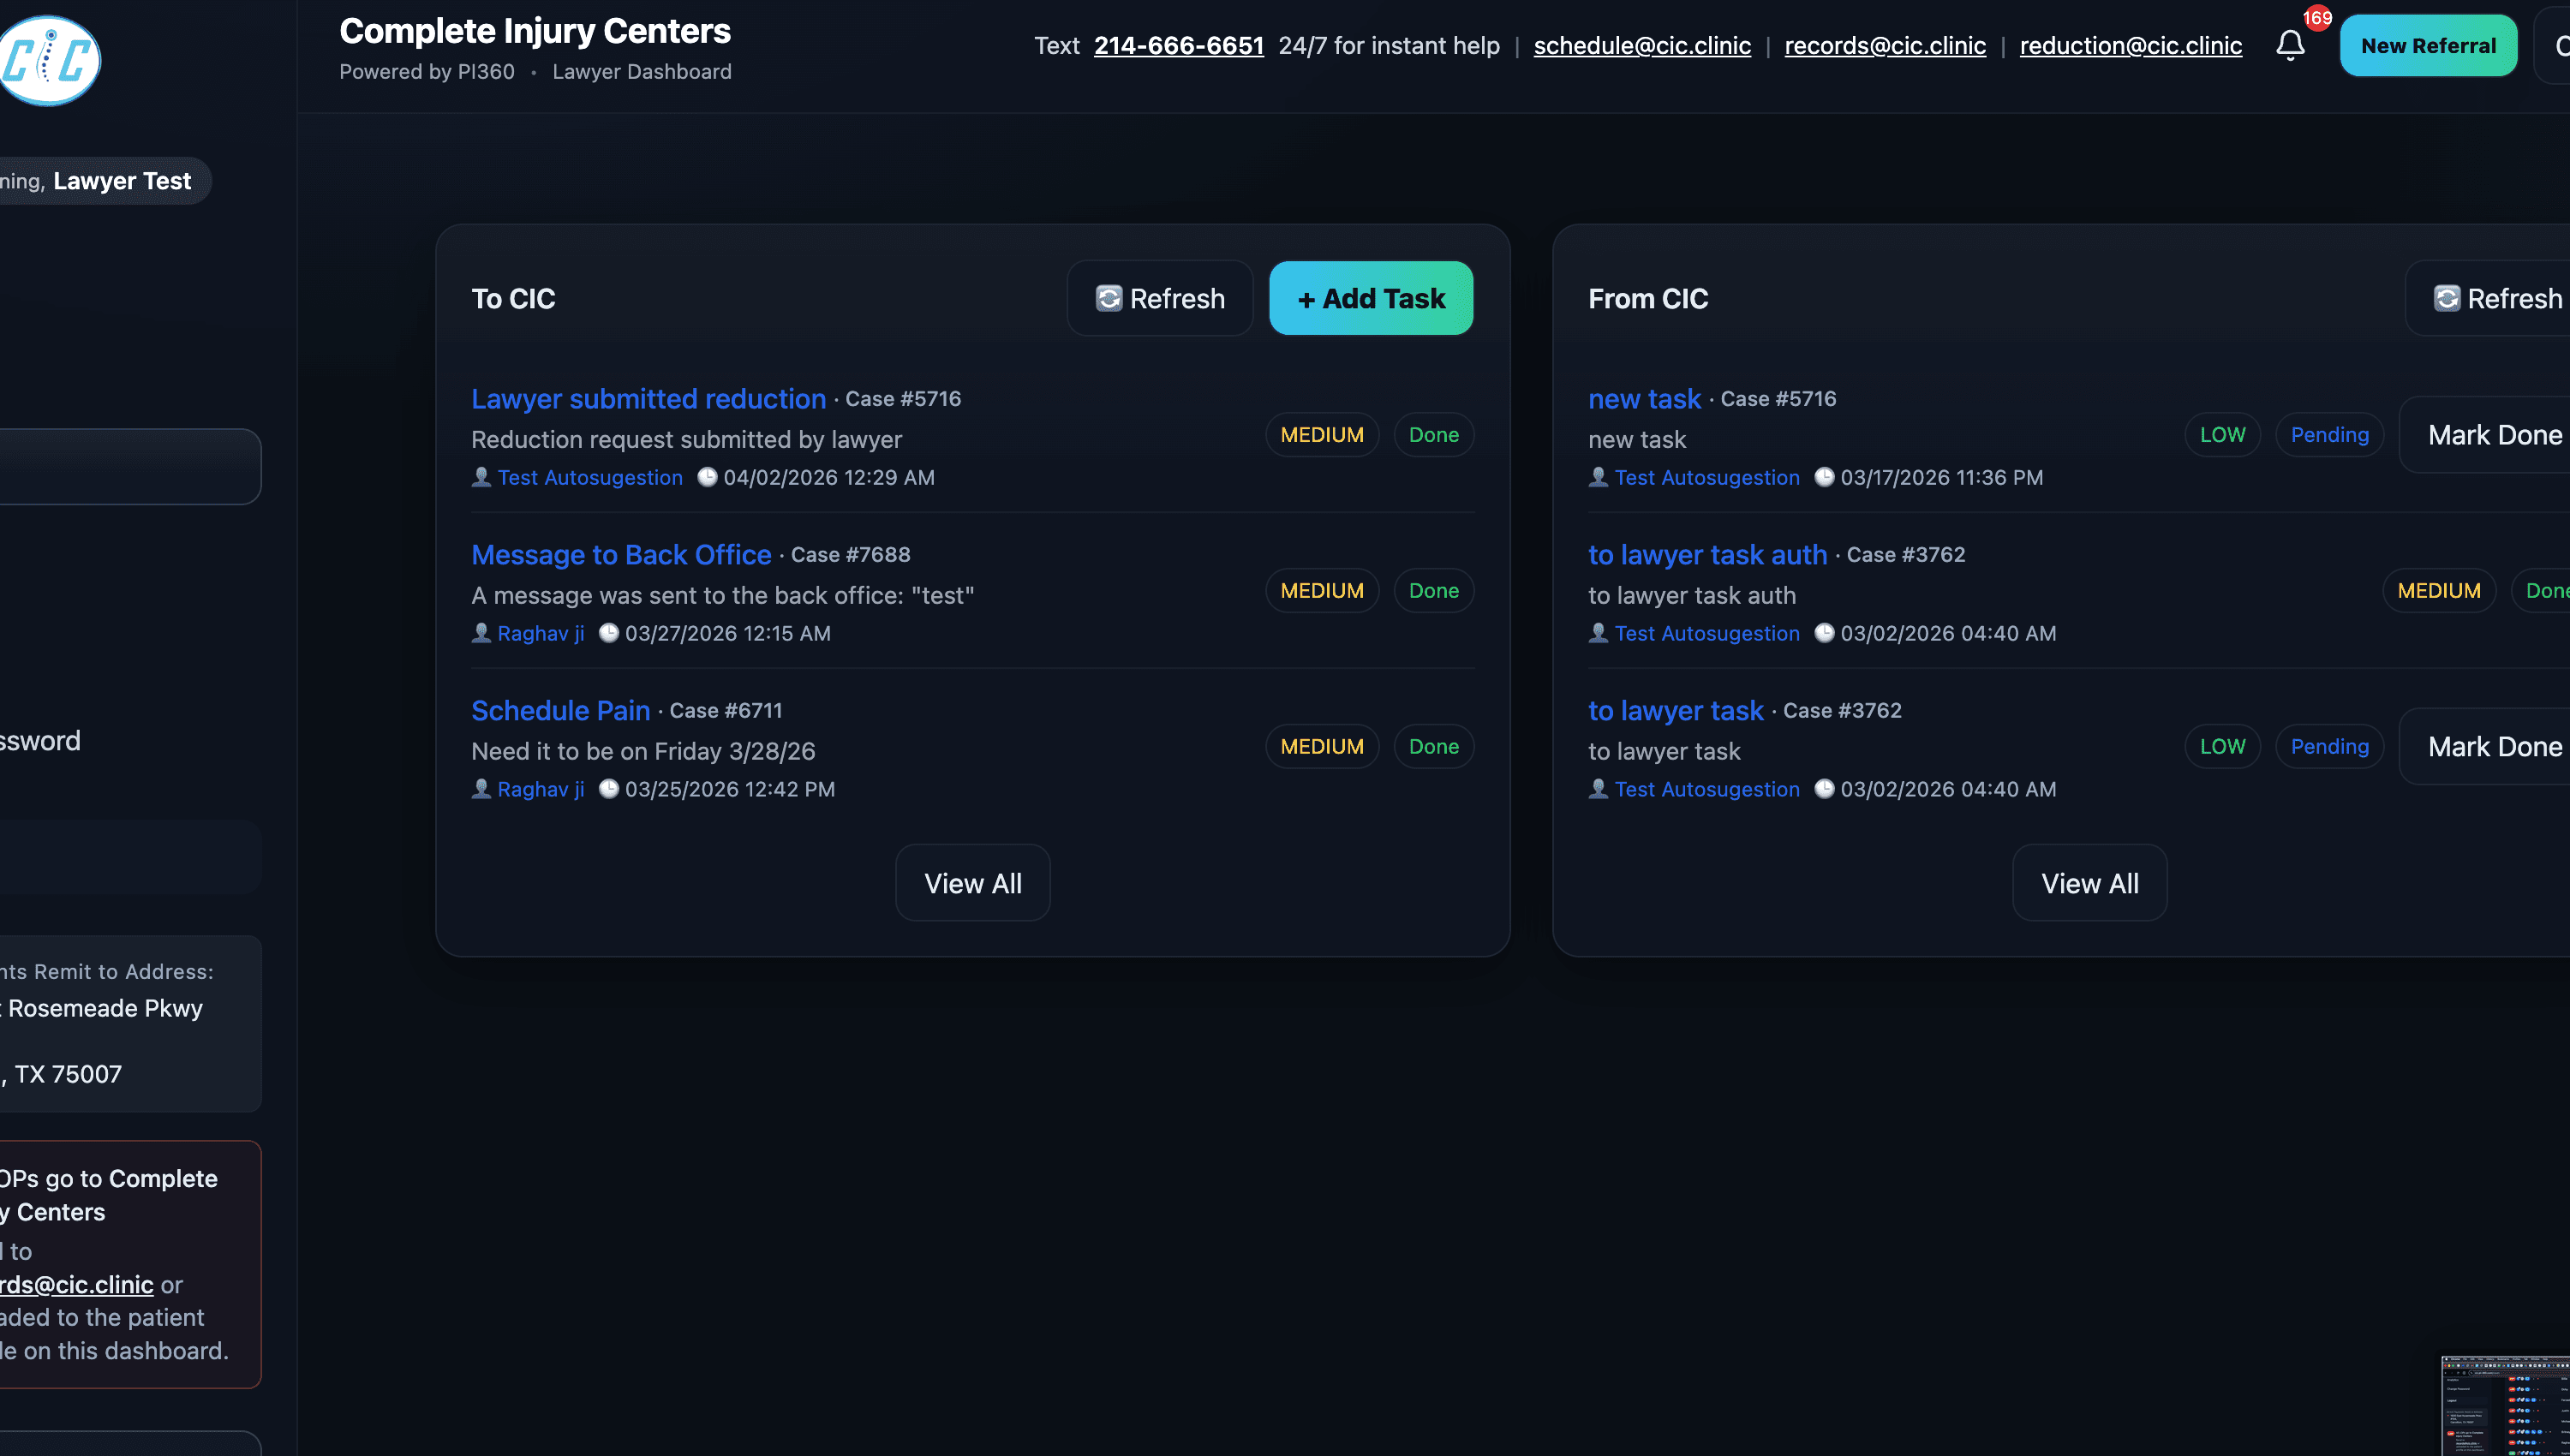Click refresh icon in To CIC panel
Image resolution: width=2570 pixels, height=1456 pixels.
coord(1108,298)
